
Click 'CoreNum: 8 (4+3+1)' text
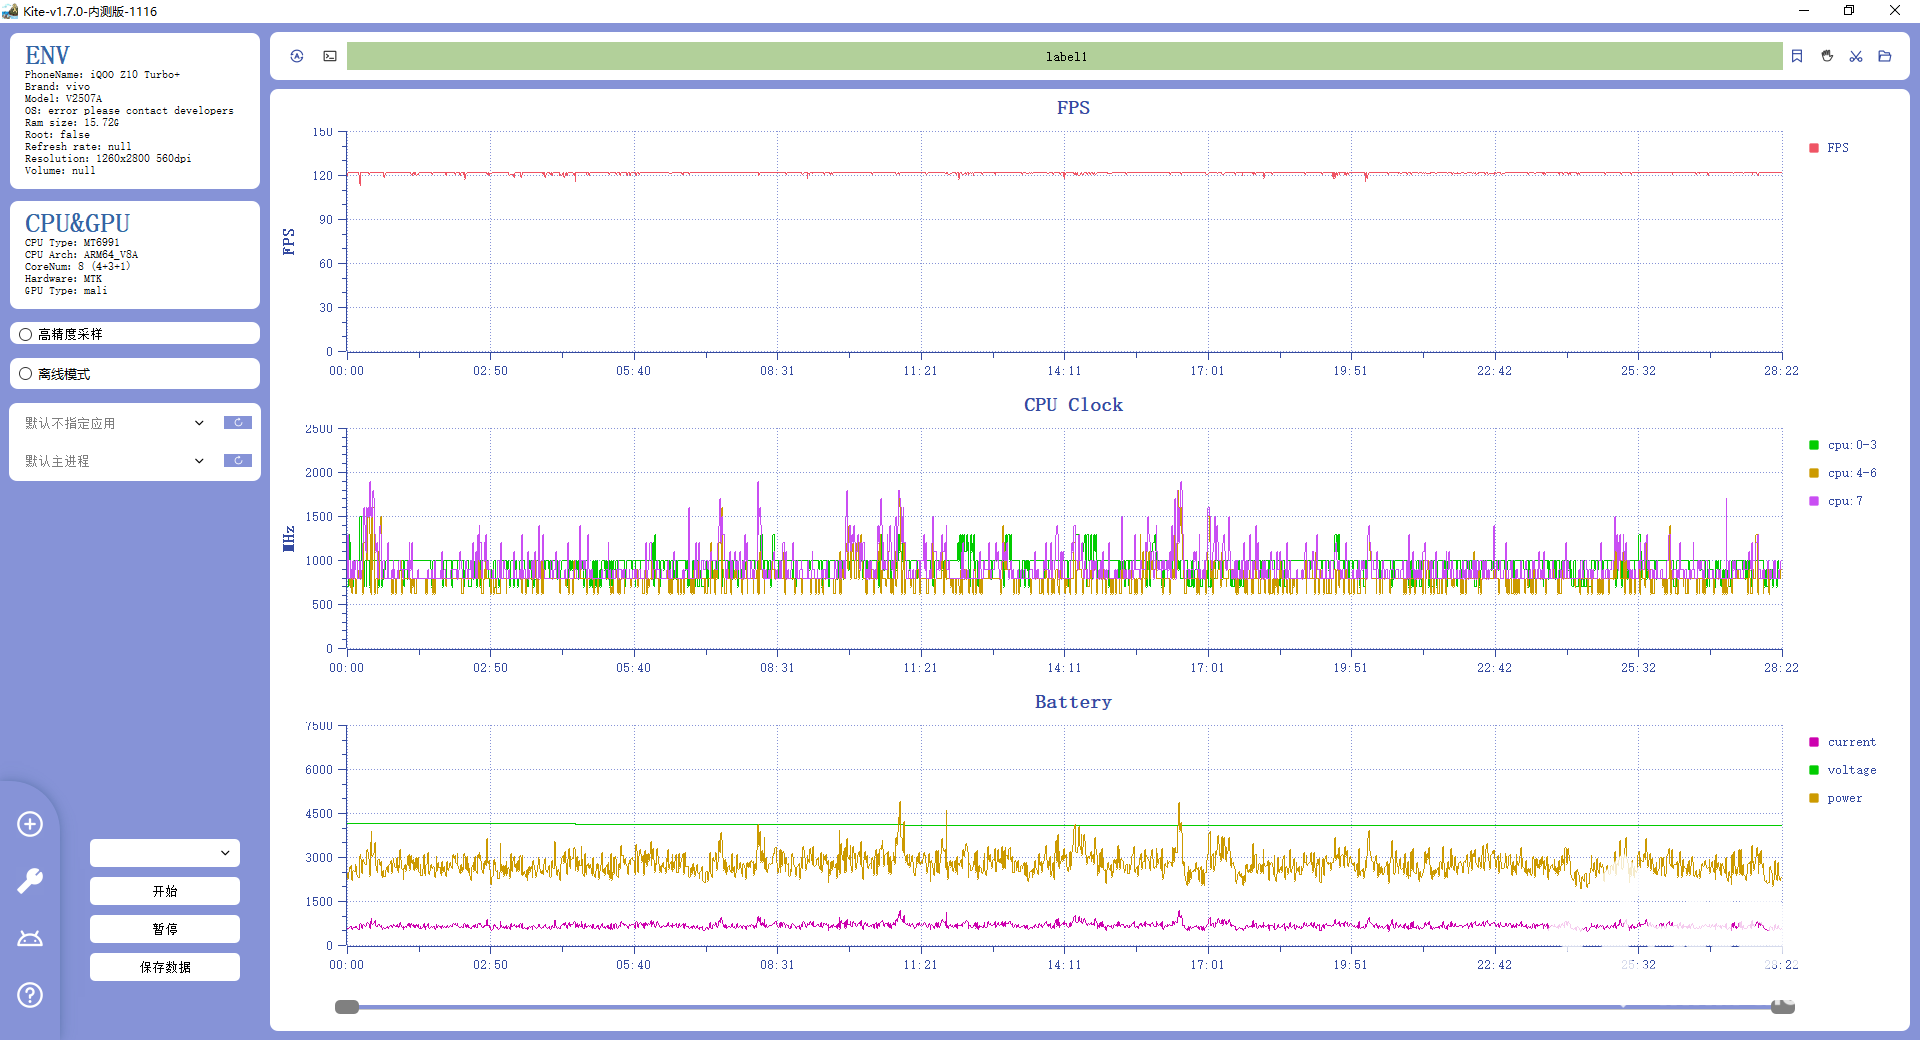(x=78, y=267)
